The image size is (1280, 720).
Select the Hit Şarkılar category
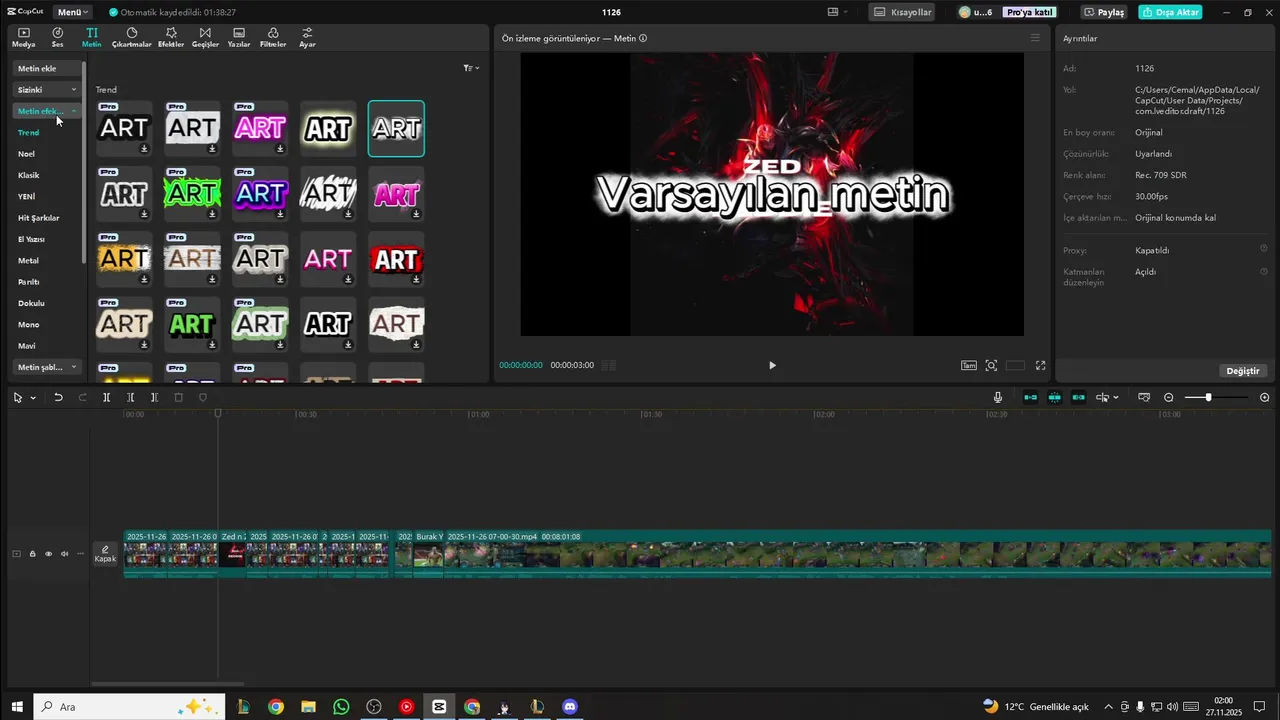tap(39, 218)
